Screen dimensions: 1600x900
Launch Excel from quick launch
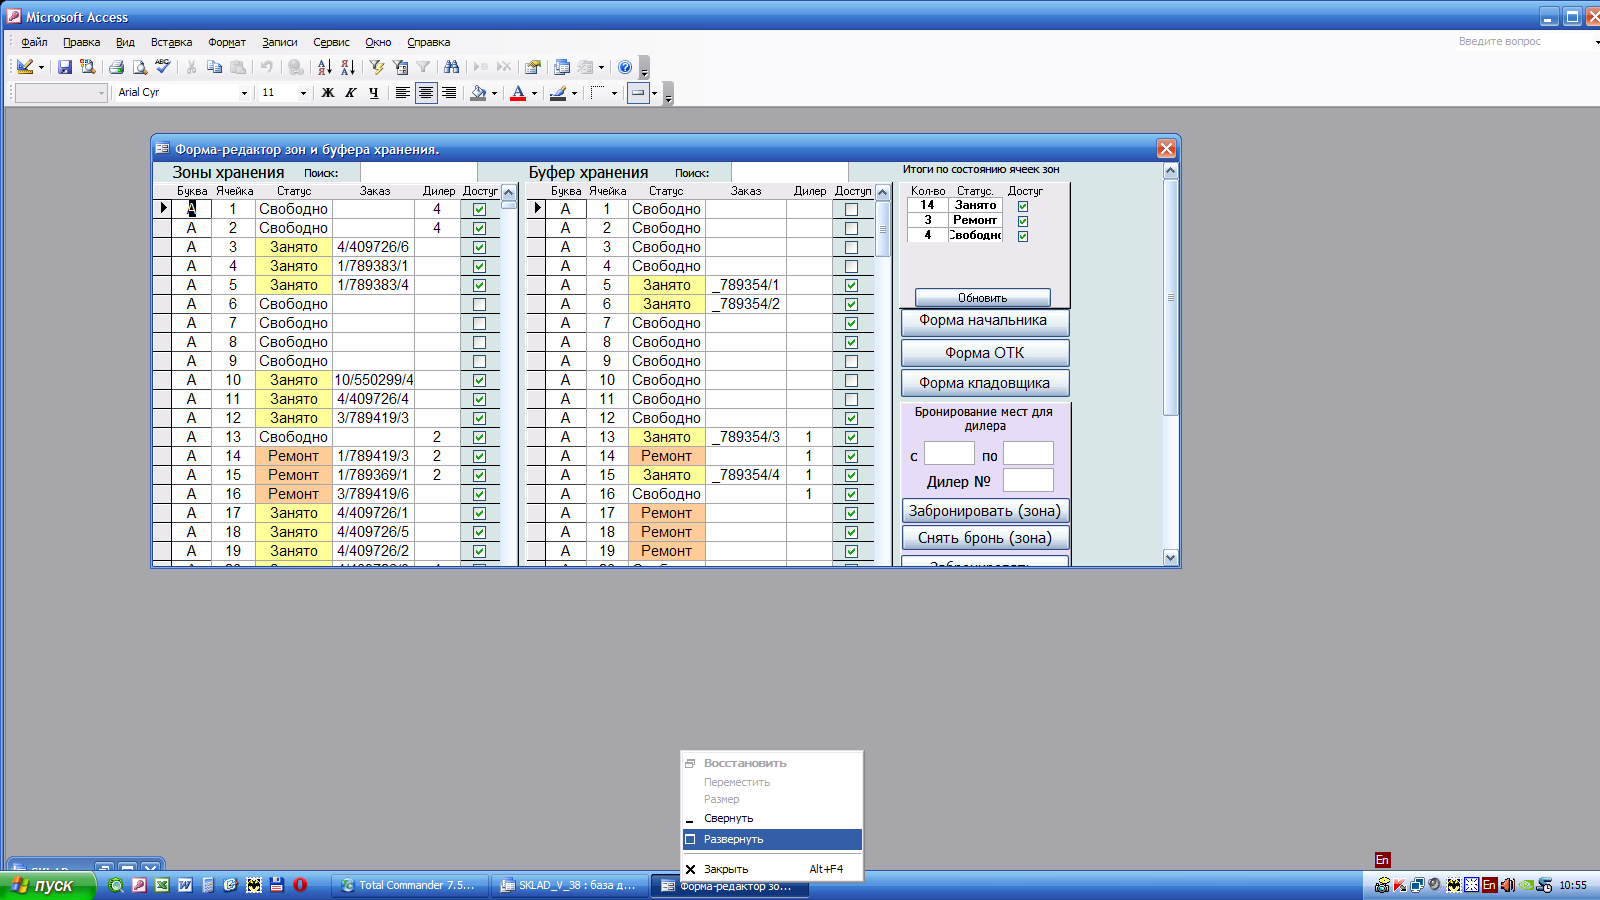pos(162,885)
